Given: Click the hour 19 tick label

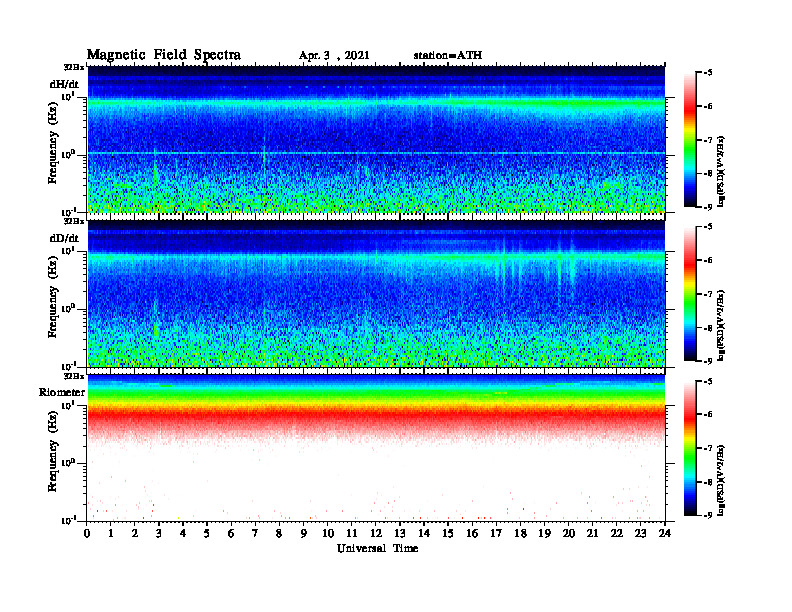Looking at the screenshot, I should [544, 534].
